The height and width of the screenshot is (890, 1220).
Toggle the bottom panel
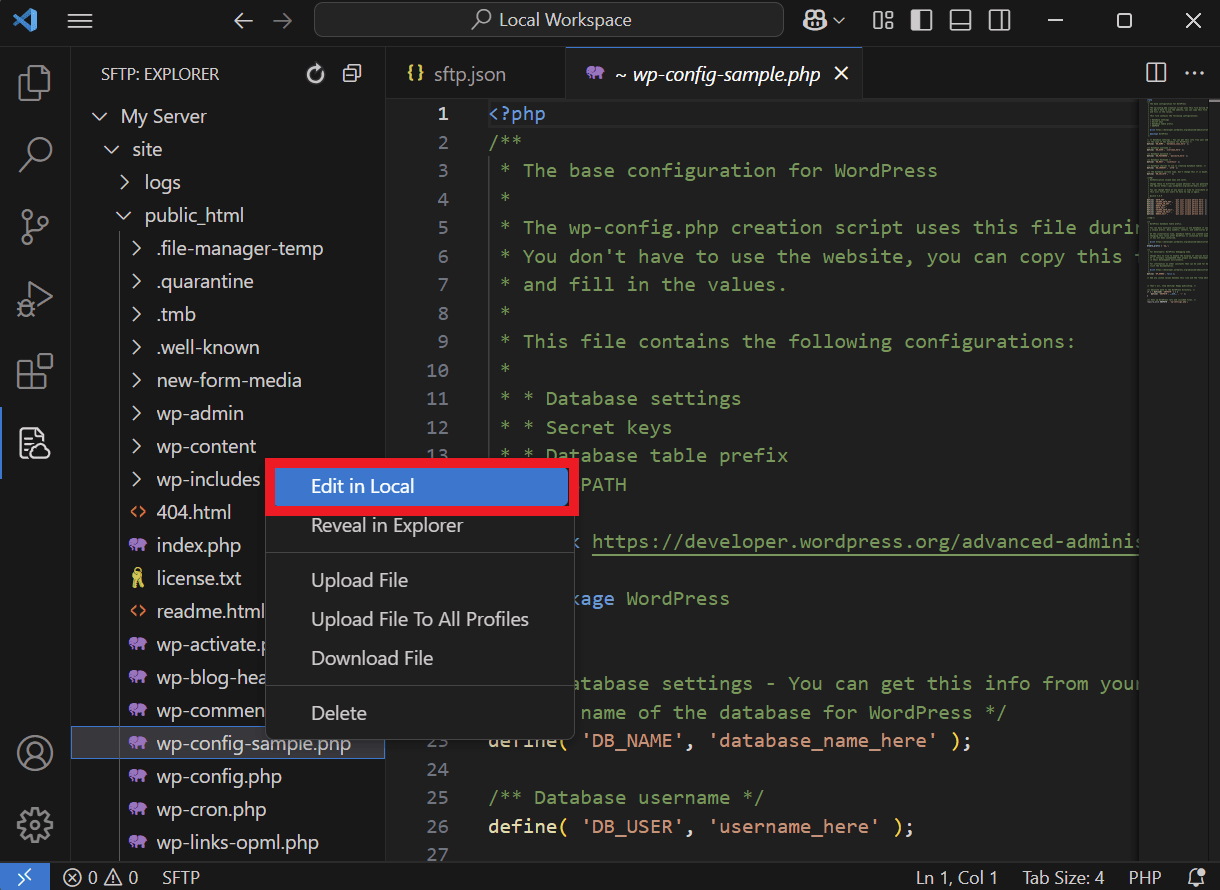coord(960,20)
